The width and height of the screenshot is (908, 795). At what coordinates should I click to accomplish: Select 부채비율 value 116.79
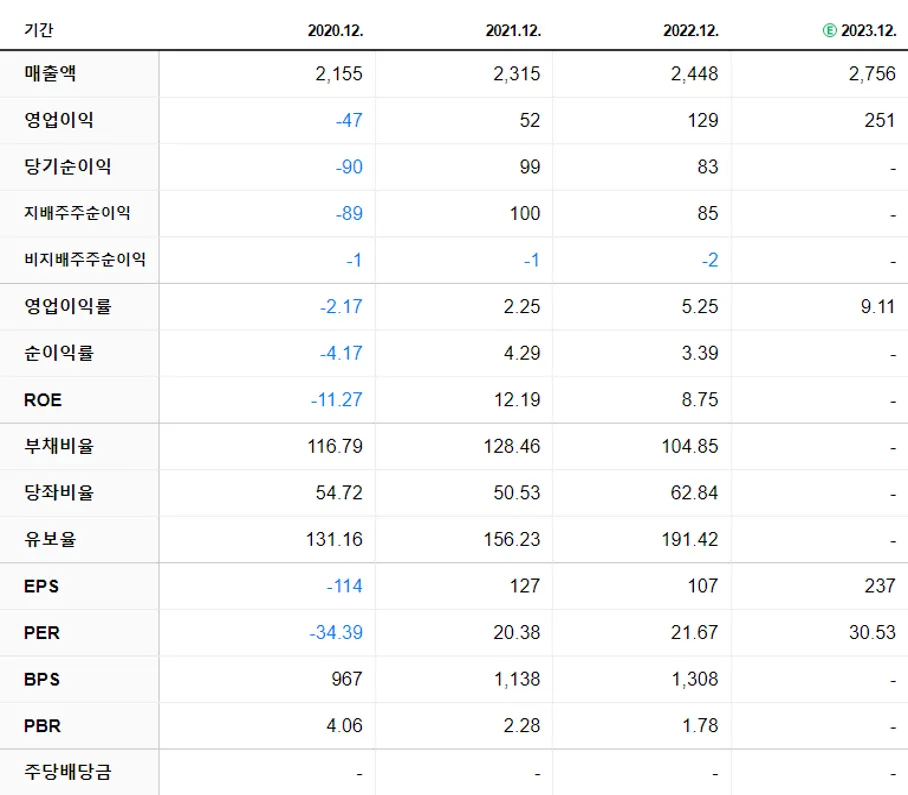pos(335,446)
